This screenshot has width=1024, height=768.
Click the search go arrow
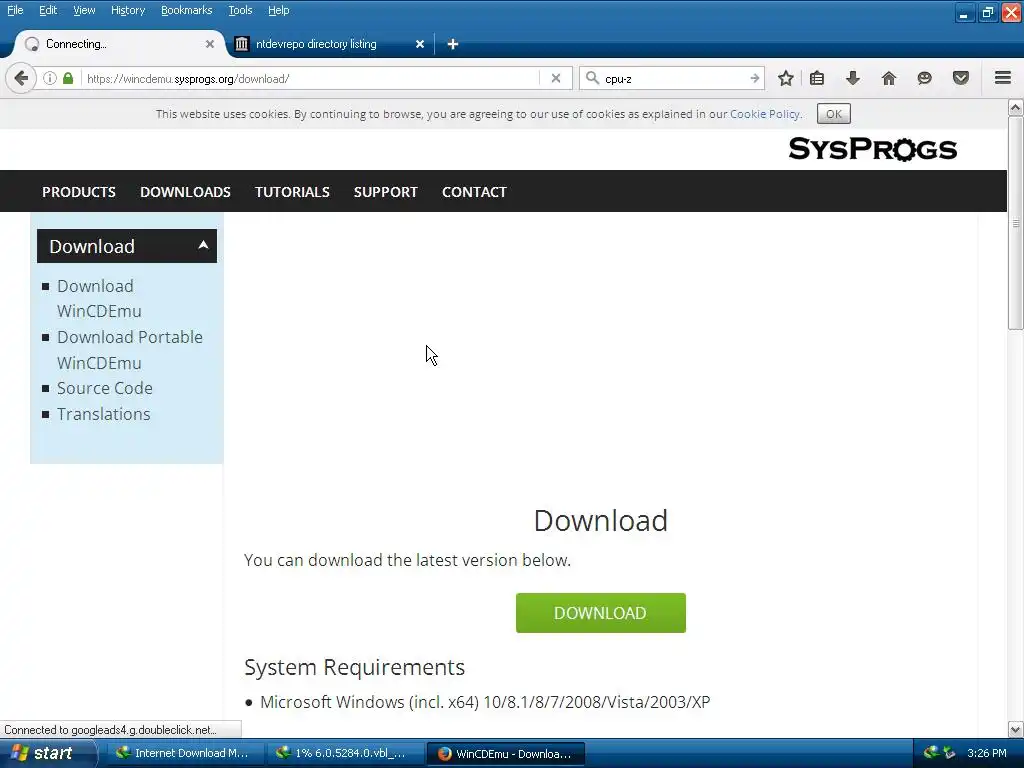click(x=754, y=78)
